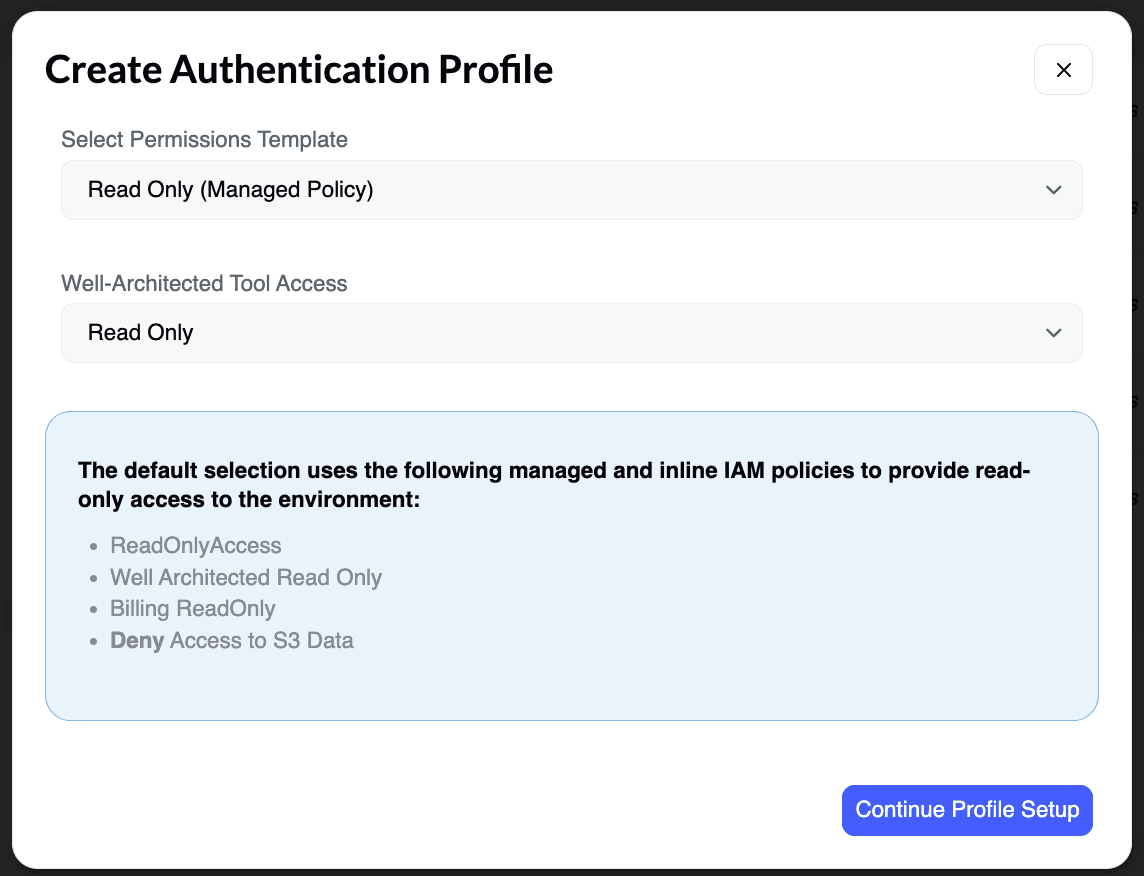This screenshot has width=1144, height=876.
Task: Click the Create Authentication Profile heading
Action: pos(299,70)
